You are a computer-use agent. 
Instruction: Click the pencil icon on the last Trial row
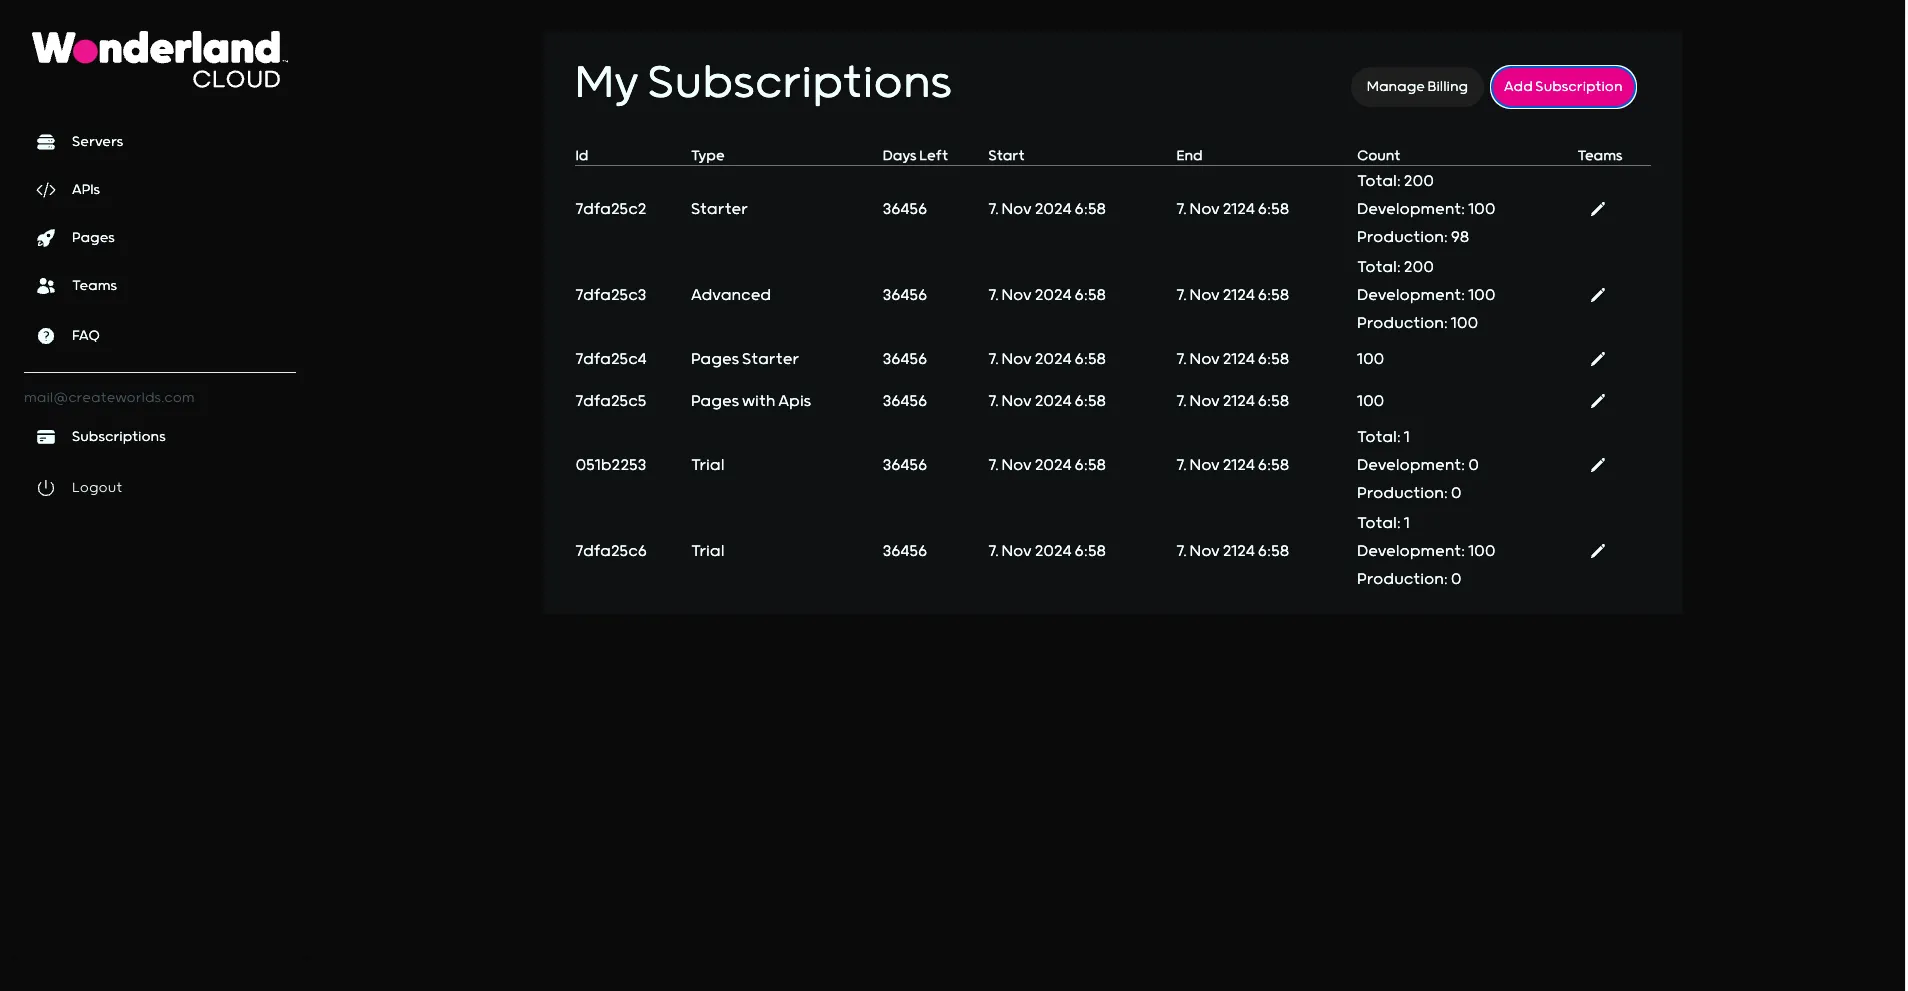1597,551
